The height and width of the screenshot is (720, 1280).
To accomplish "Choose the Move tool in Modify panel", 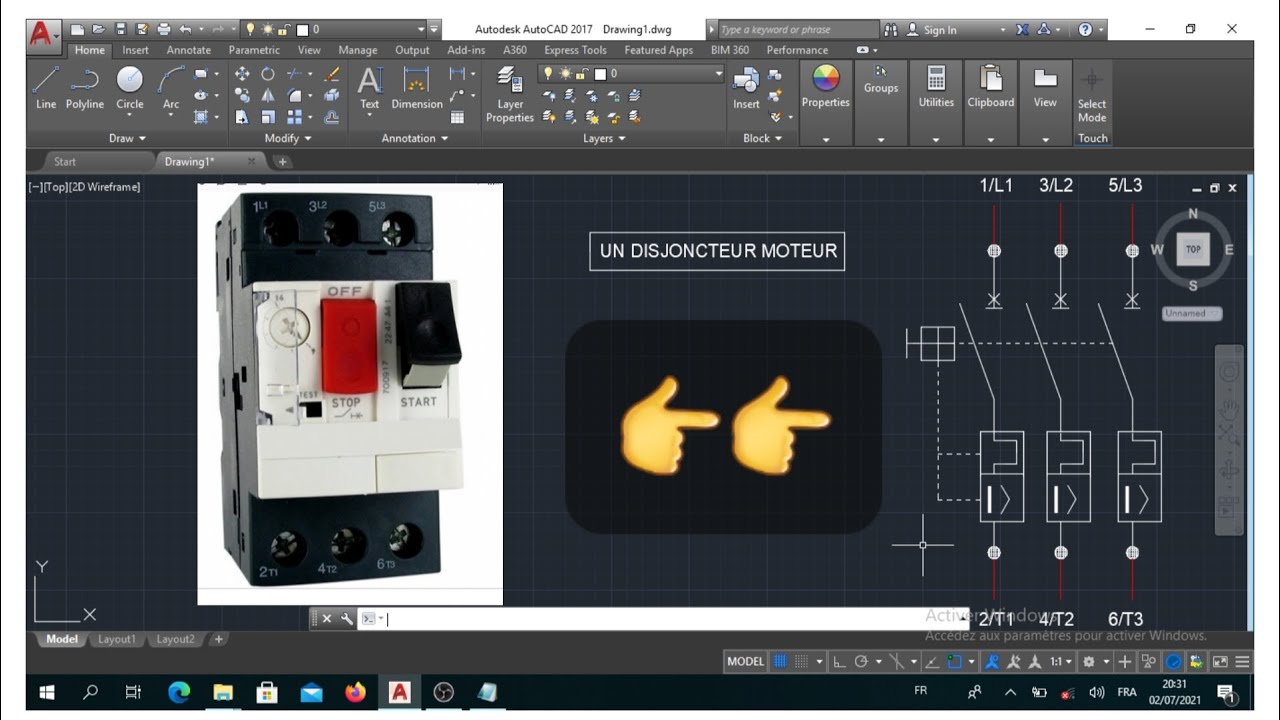I will coord(242,74).
